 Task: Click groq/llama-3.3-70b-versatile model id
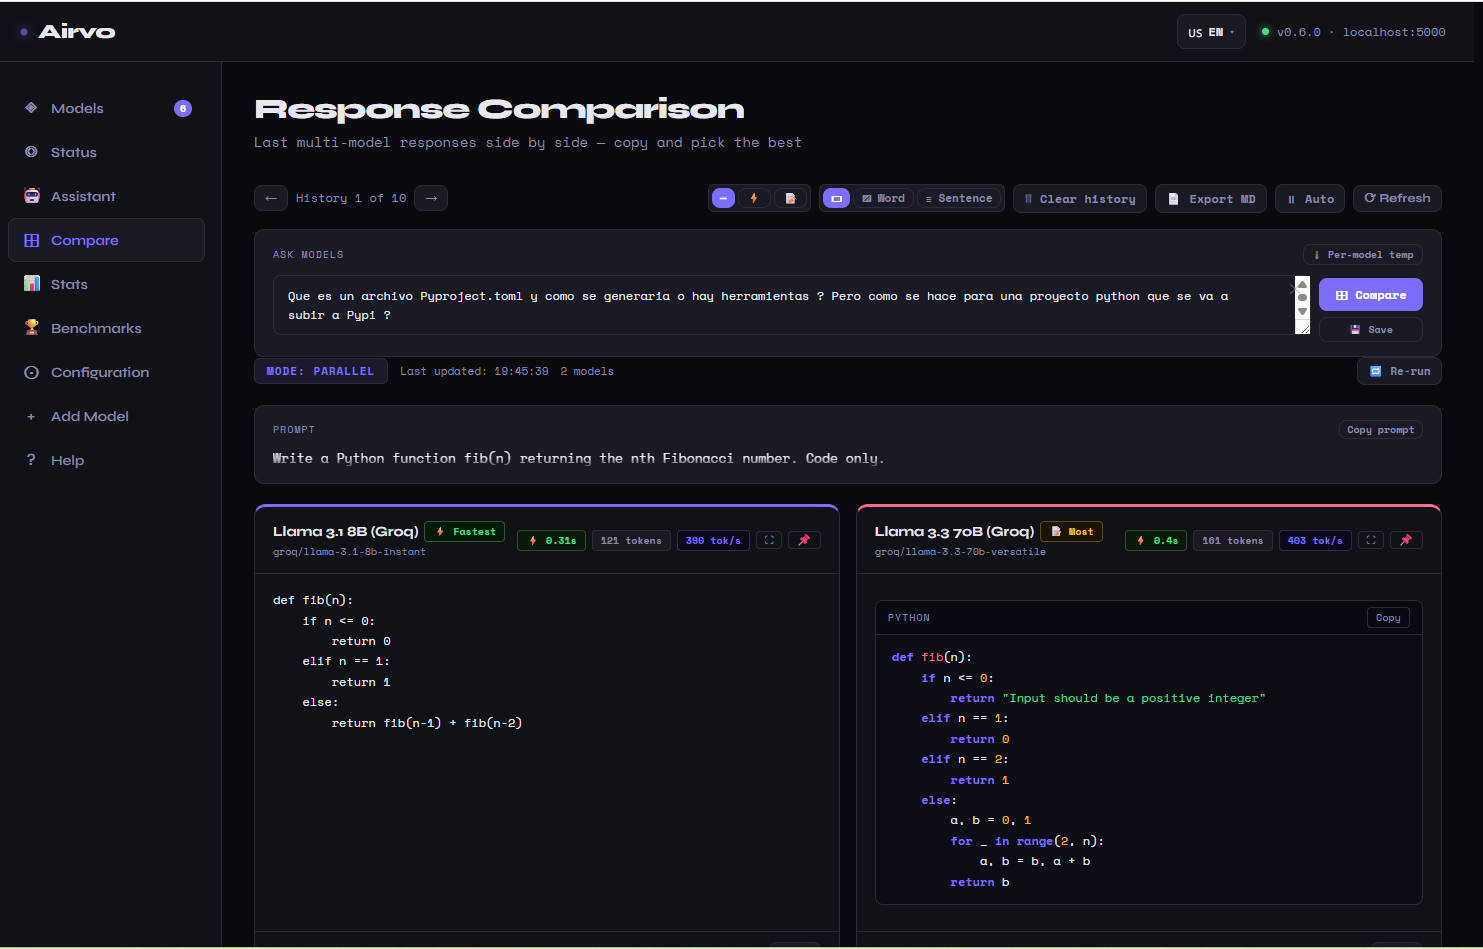click(x=960, y=552)
